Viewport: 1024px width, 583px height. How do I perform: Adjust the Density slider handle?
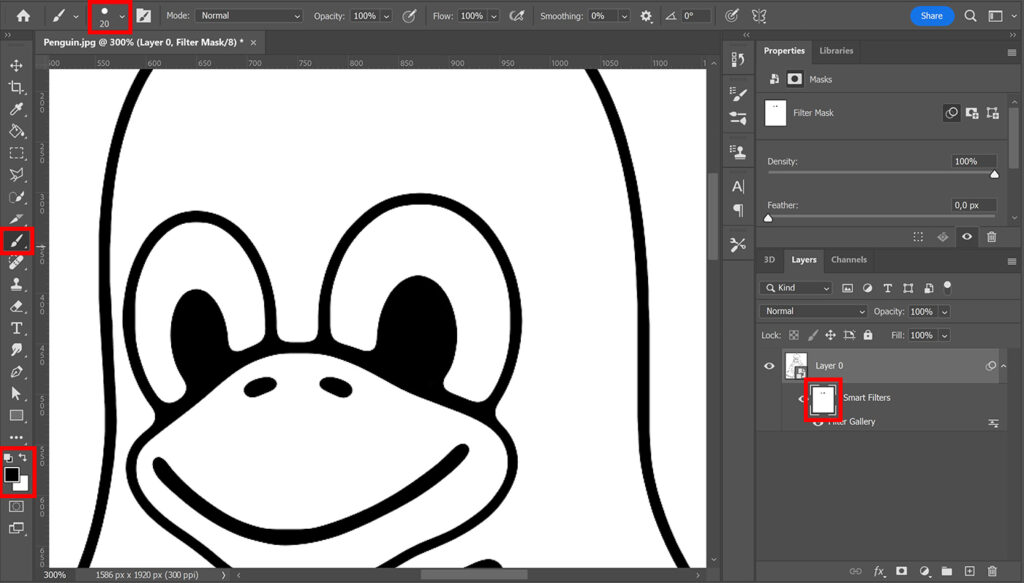coord(994,174)
